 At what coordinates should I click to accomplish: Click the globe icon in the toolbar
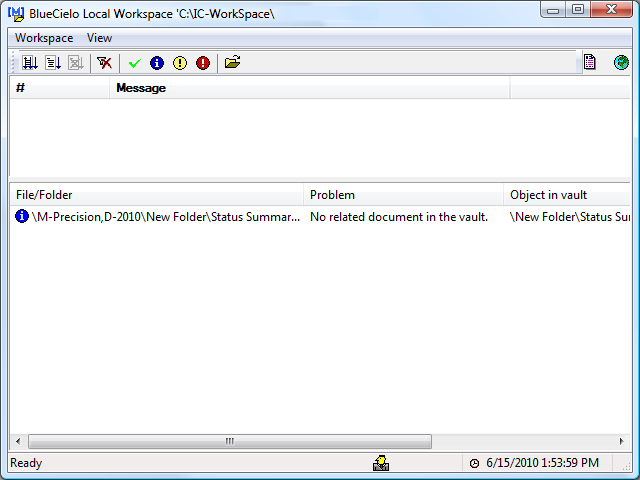click(x=621, y=63)
